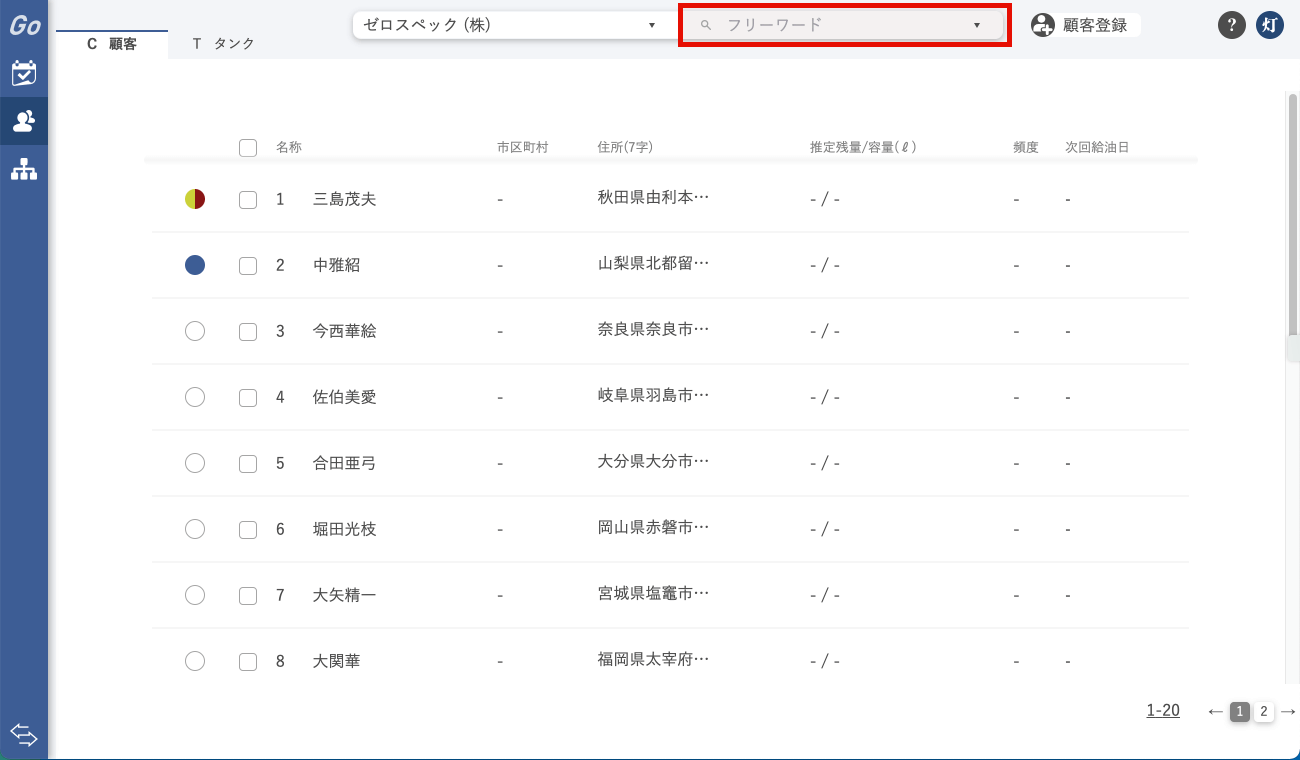Check the box for 合田亜弓

coord(248,464)
